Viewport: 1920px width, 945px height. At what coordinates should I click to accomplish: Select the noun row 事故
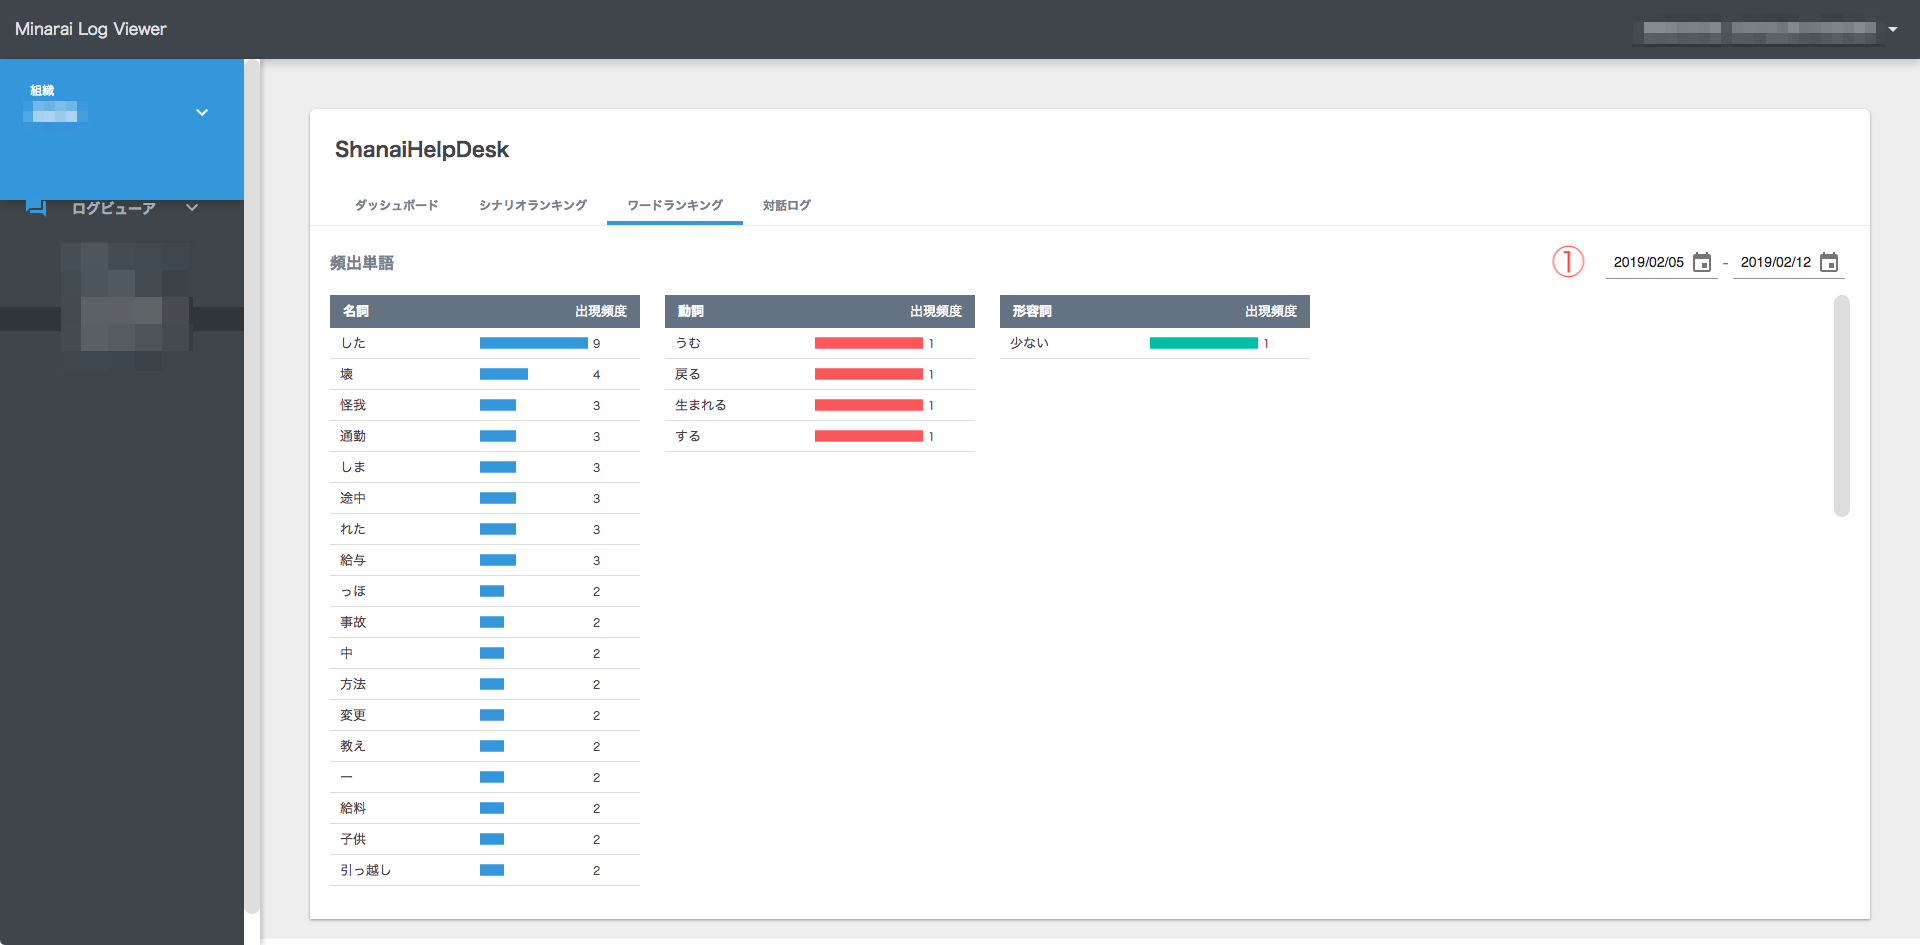[x=485, y=622]
